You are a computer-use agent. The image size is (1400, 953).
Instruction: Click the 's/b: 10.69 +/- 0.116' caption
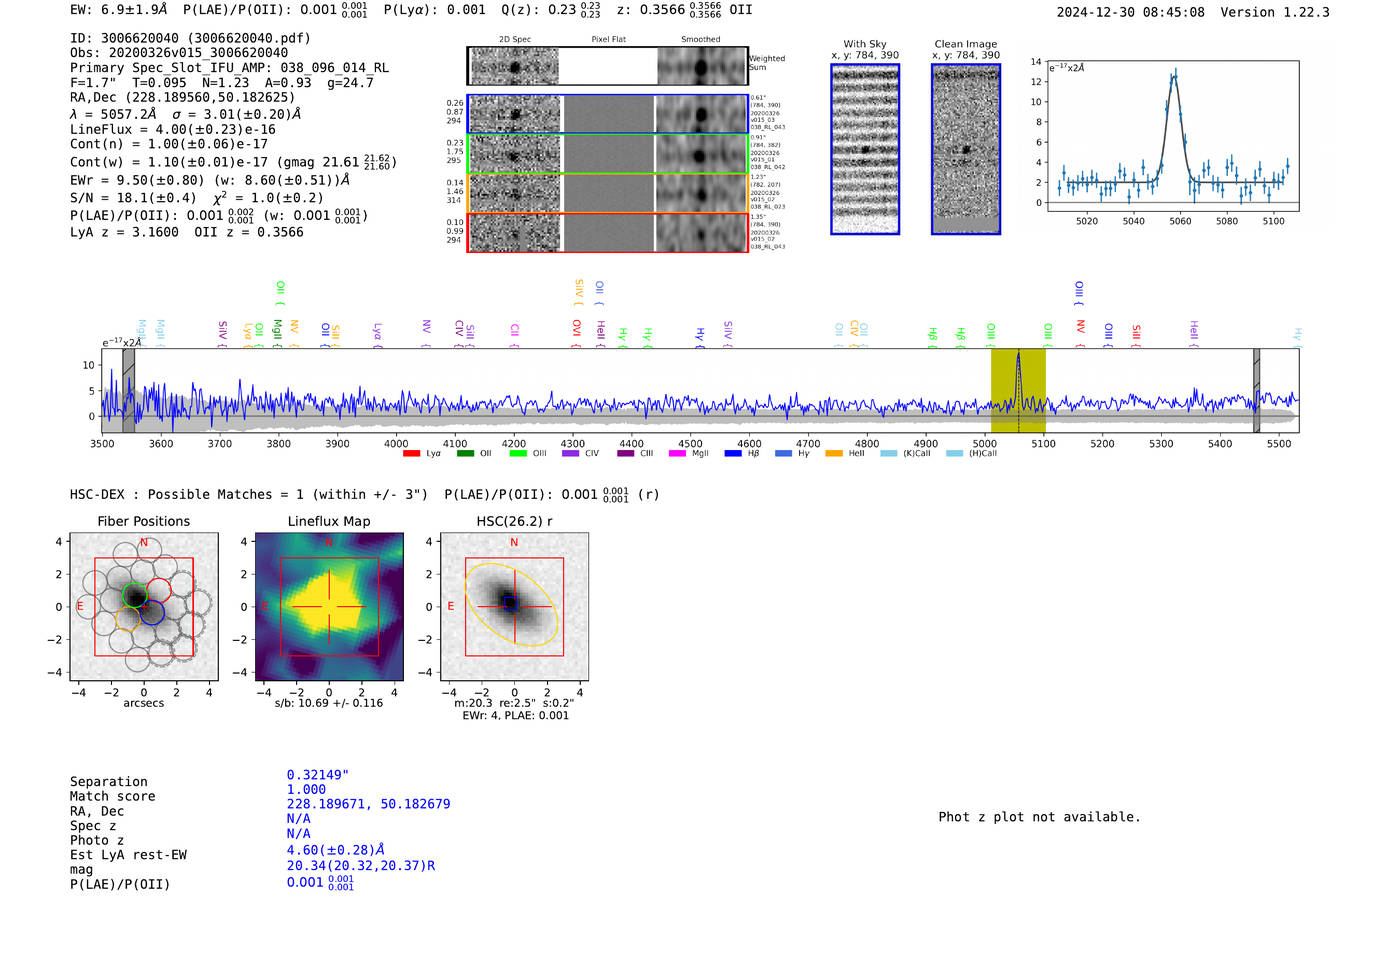[329, 703]
